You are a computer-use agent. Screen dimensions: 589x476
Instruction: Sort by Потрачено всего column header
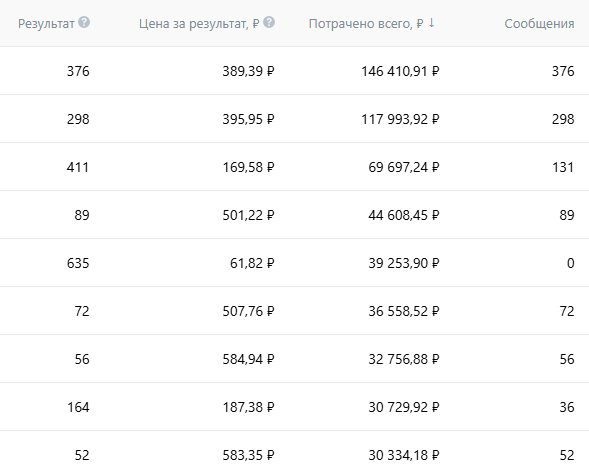(366, 24)
